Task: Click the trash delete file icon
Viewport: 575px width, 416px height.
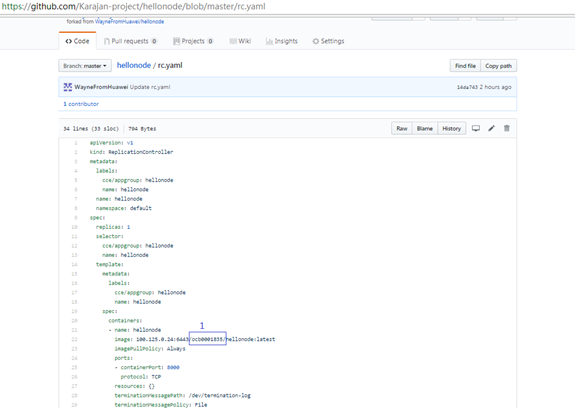Action: click(x=506, y=128)
